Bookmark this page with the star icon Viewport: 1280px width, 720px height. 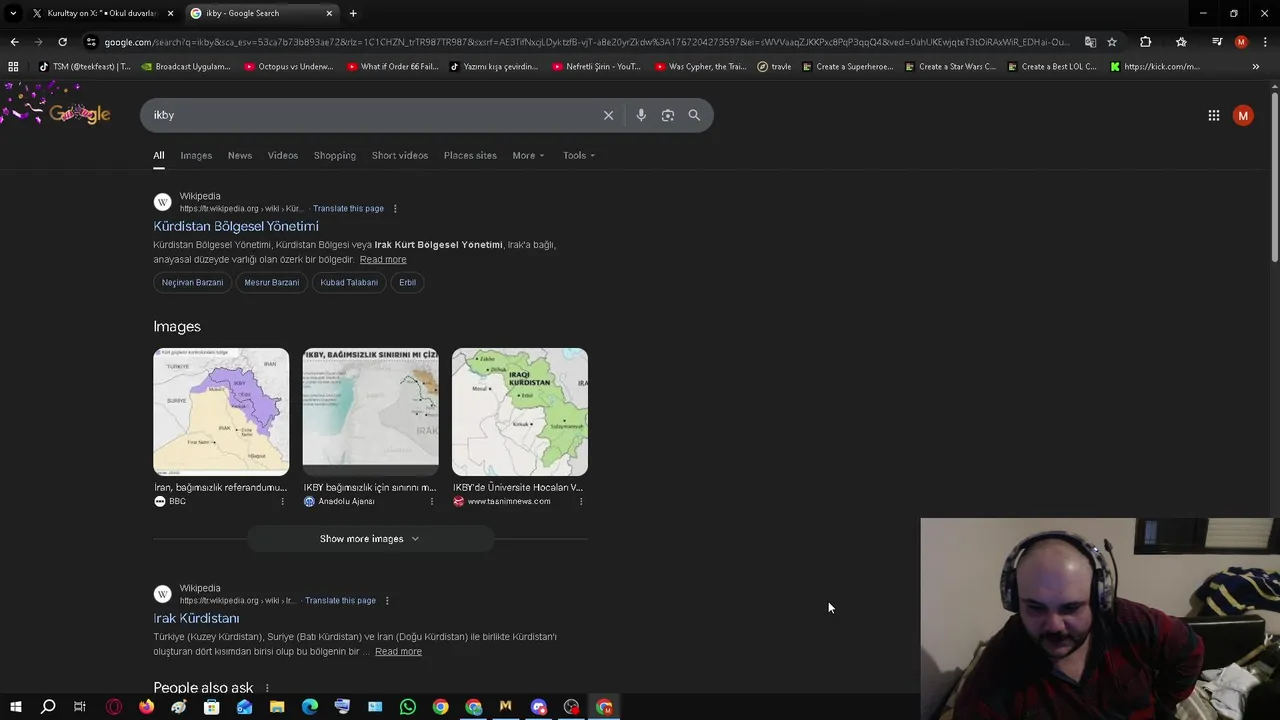pyautogui.click(x=1112, y=42)
